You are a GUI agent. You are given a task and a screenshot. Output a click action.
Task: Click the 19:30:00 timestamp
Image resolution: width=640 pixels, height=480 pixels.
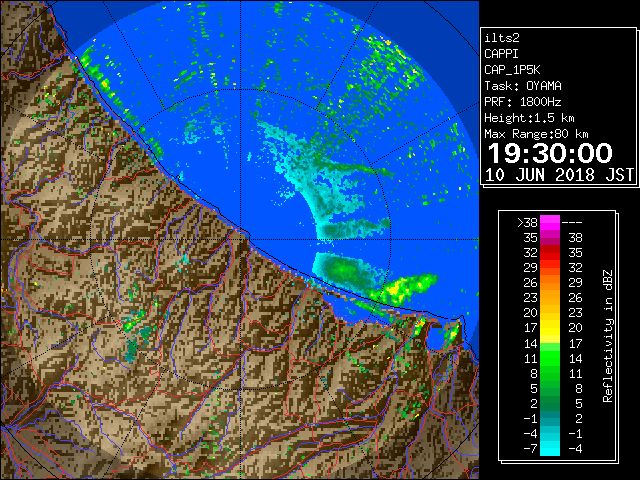[550, 153]
